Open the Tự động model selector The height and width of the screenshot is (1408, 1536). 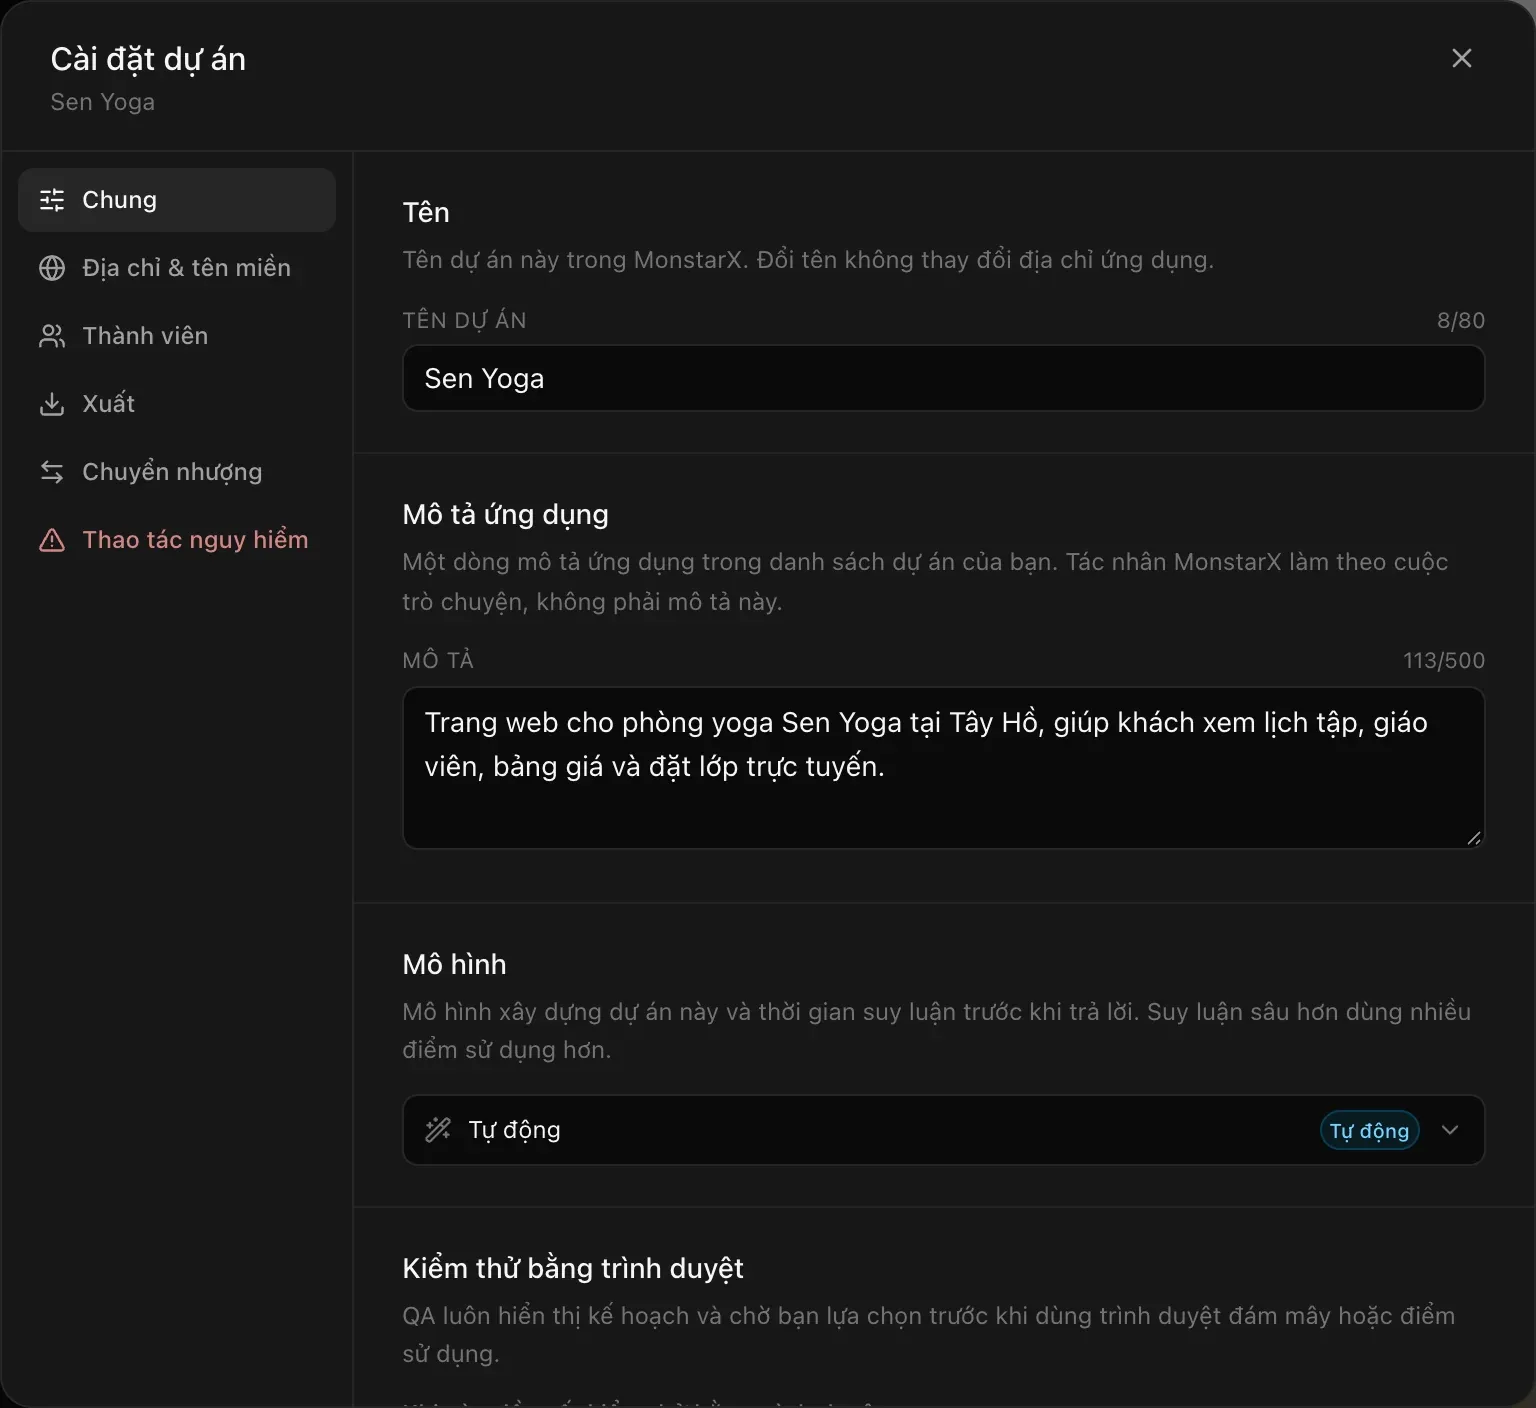(x=943, y=1130)
